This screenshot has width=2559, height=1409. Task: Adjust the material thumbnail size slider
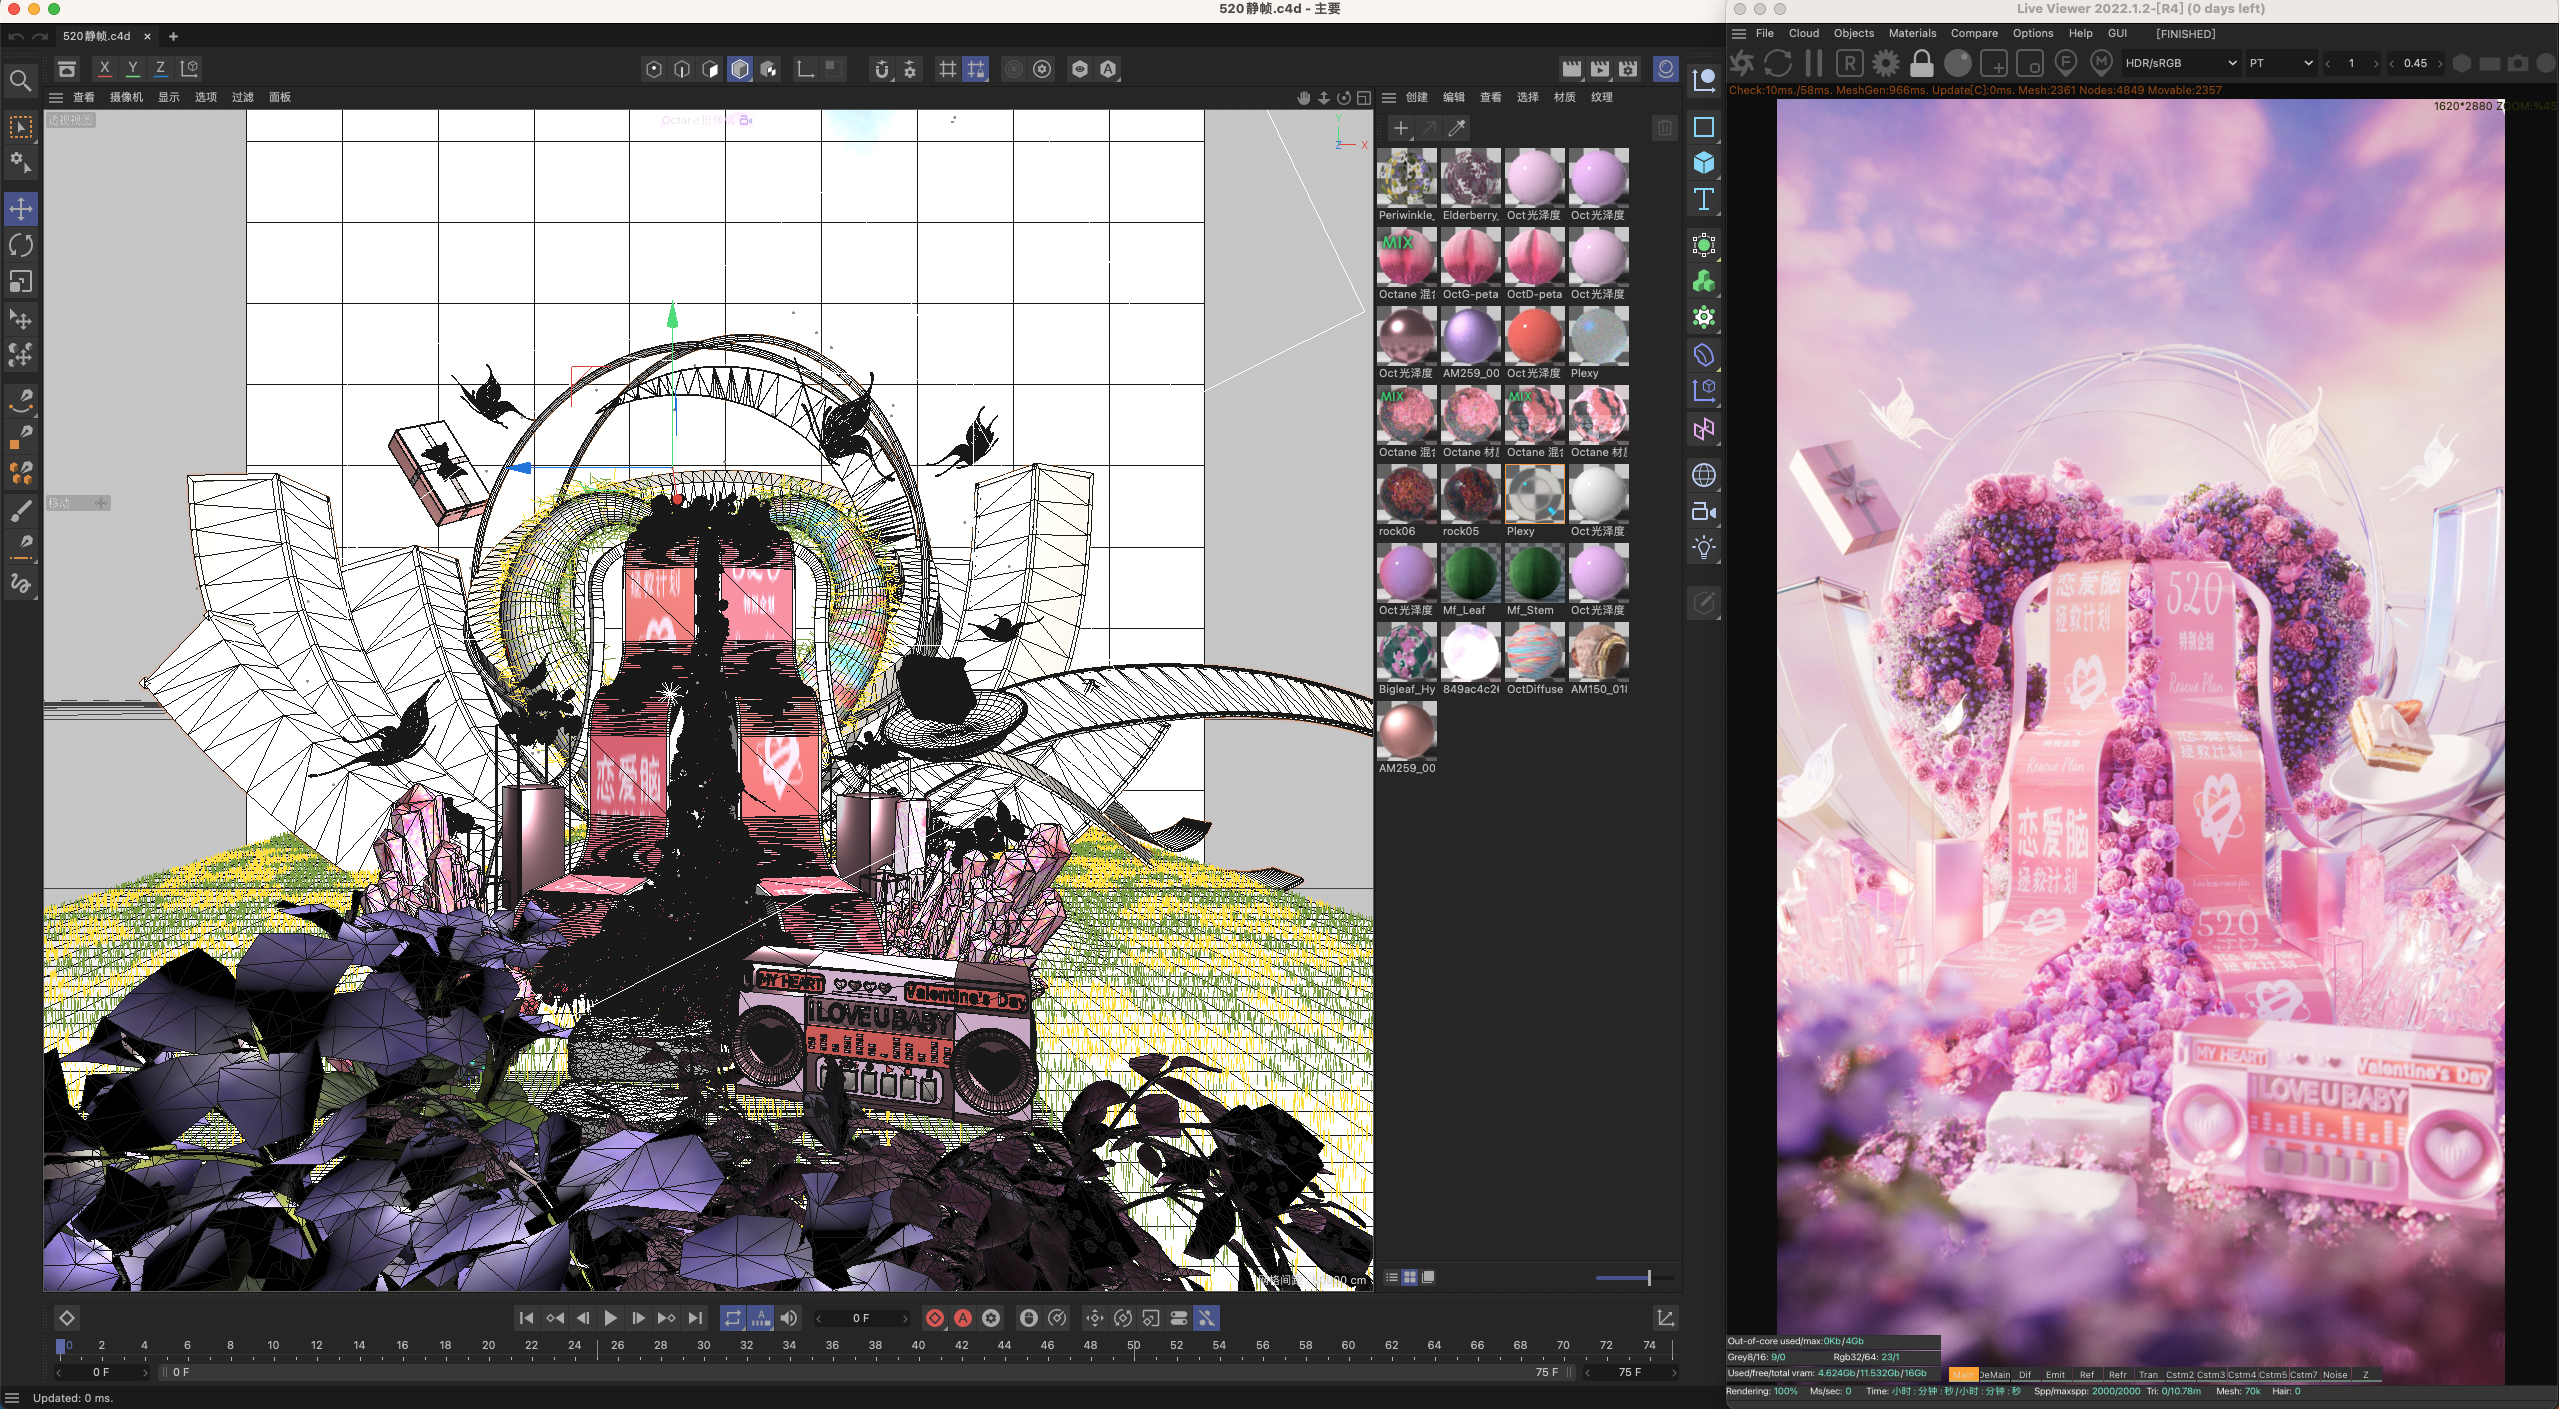[x=1648, y=1277]
